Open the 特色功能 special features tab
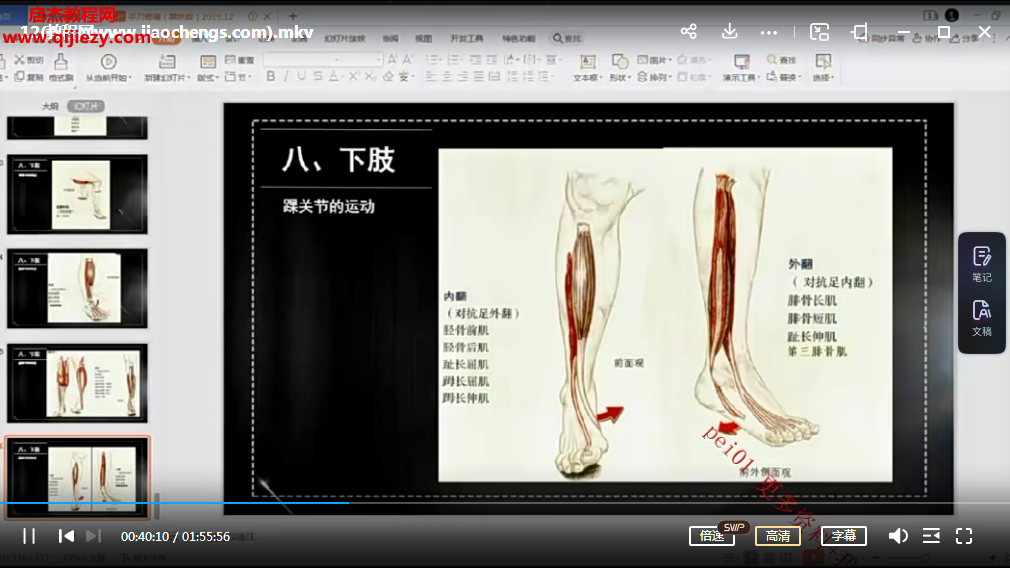 click(x=519, y=39)
